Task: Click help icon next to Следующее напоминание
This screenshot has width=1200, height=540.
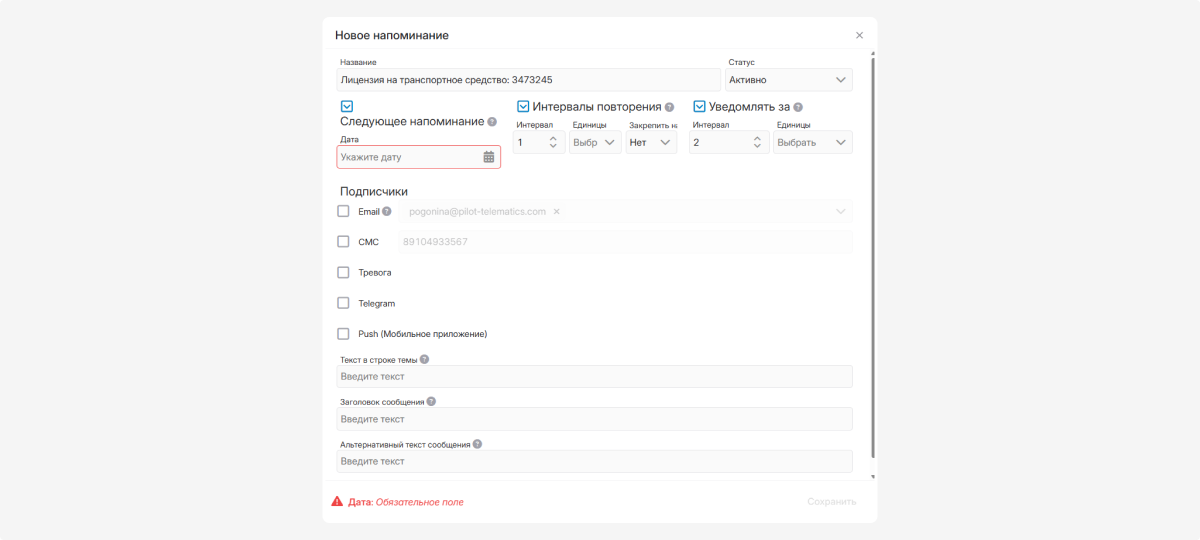Action: click(x=492, y=122)
